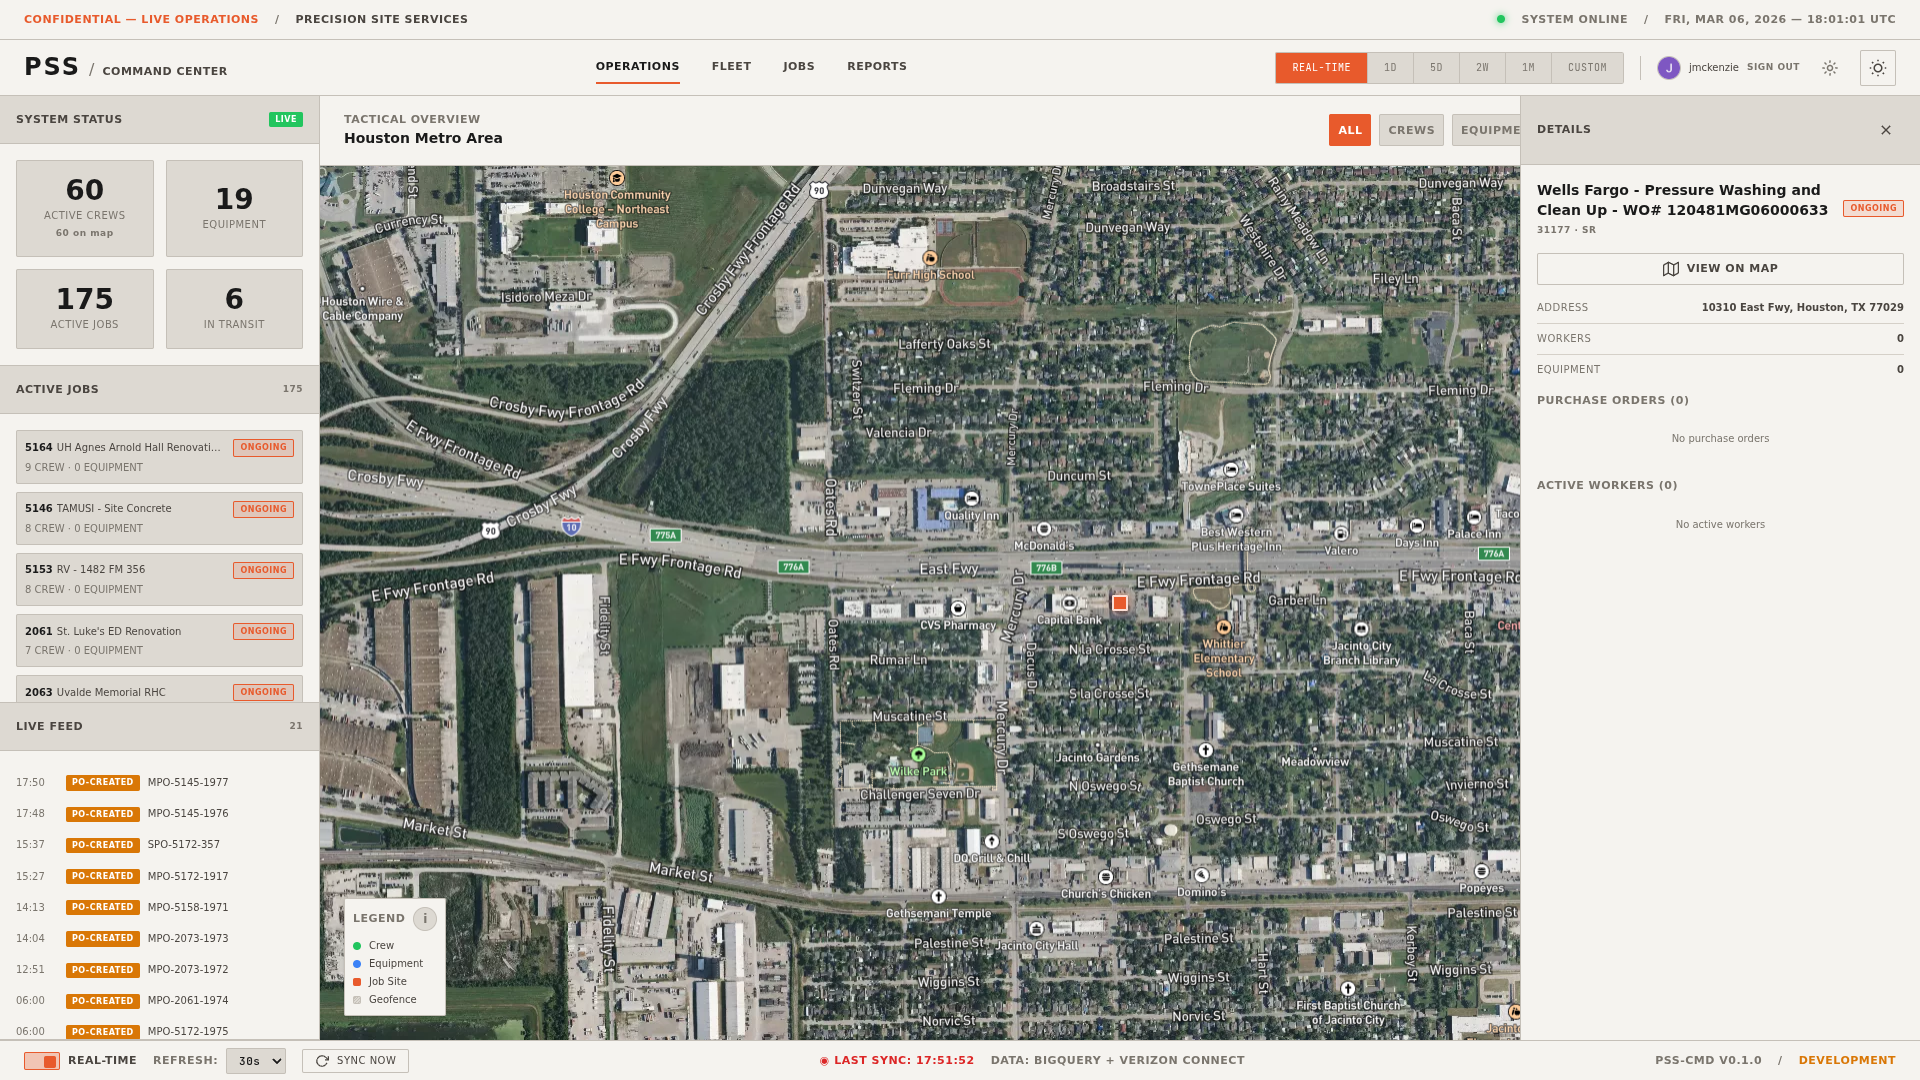Open the Fleet tab

731,67
